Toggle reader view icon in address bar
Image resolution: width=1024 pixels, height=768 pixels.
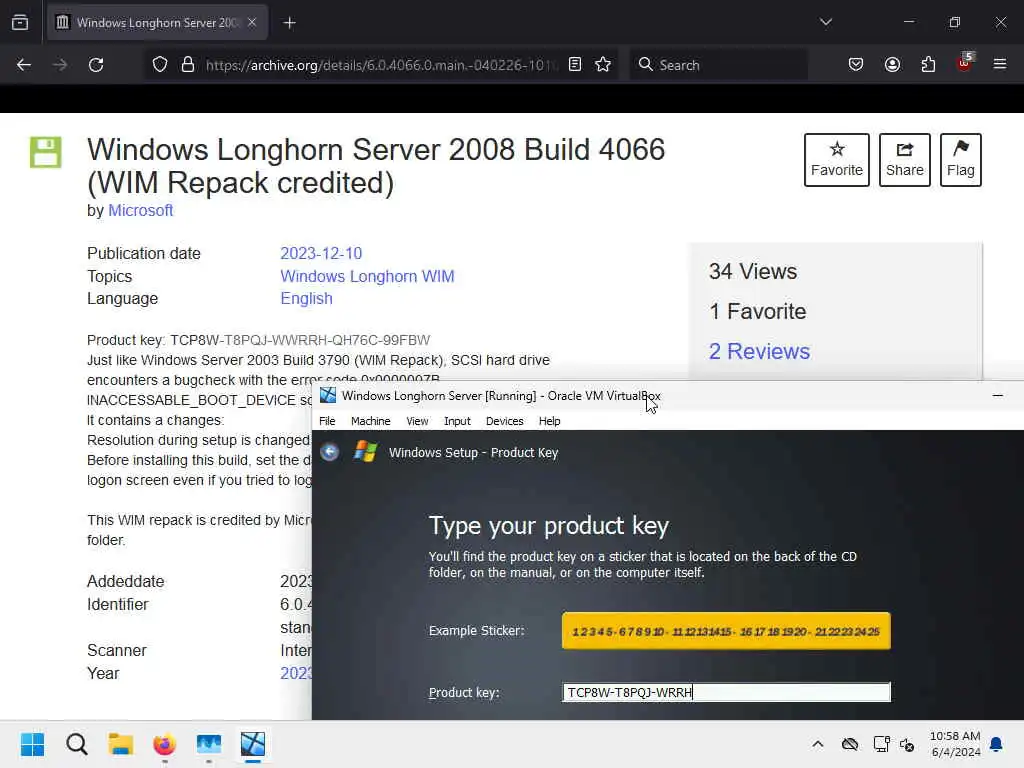[575, 64]
